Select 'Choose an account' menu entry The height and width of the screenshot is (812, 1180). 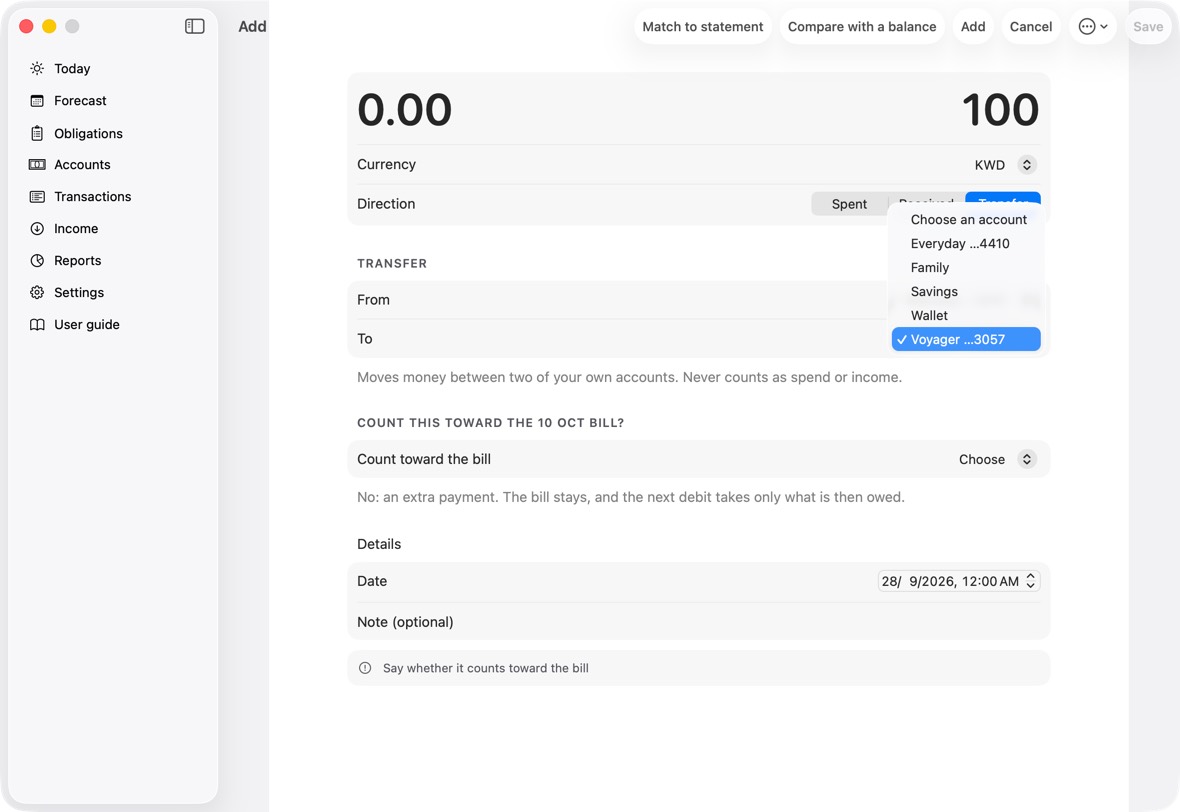966,220
